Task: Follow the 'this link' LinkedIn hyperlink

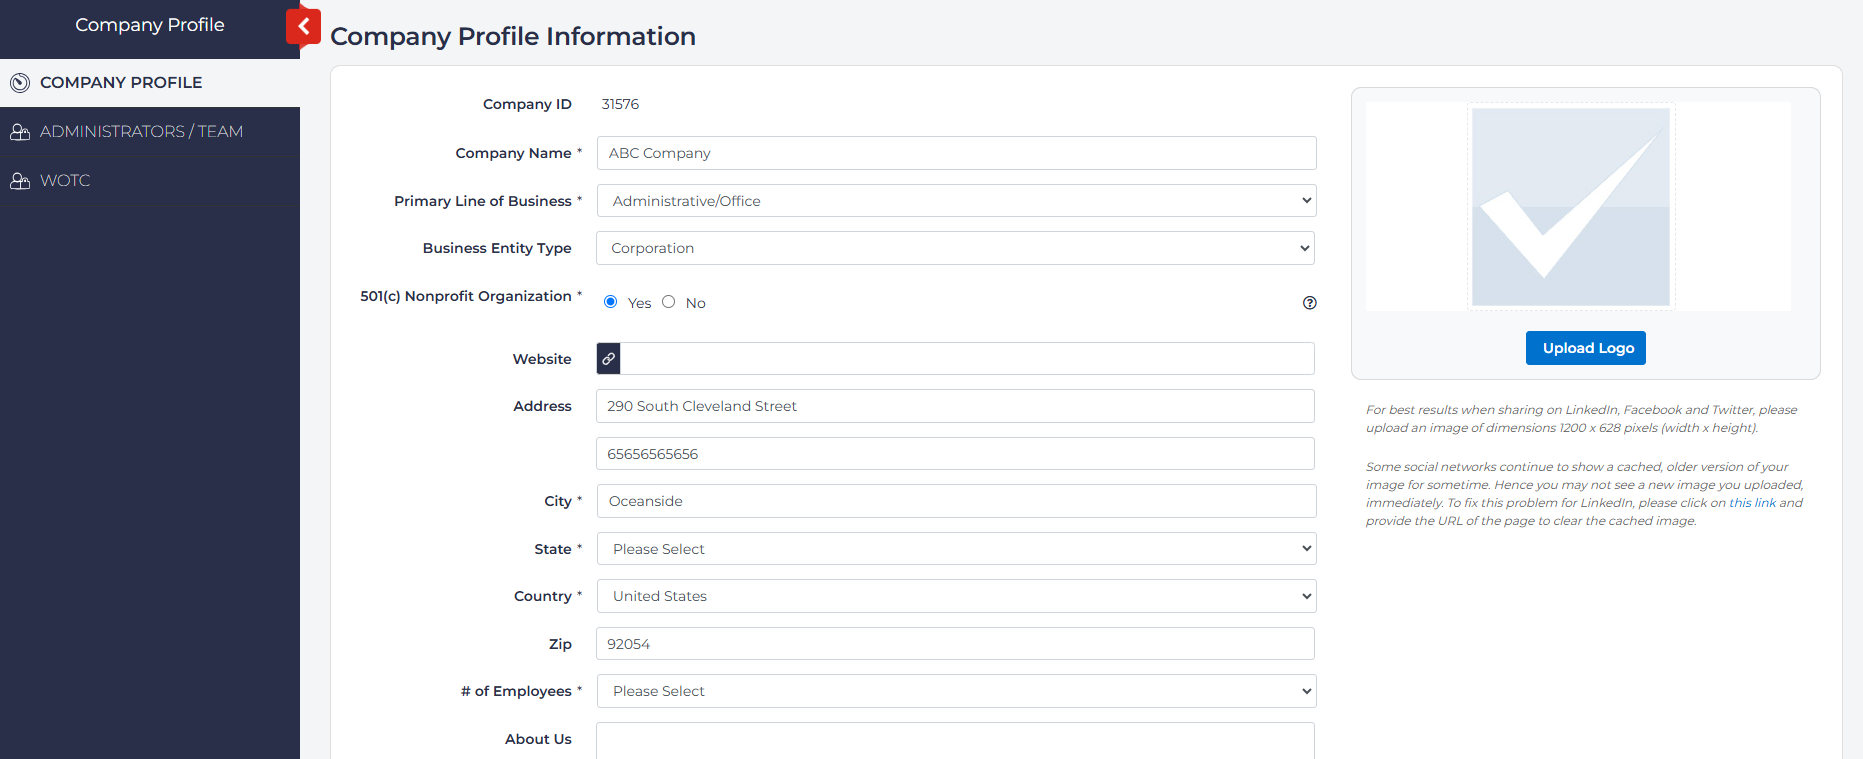Action: click(1752, 503)
